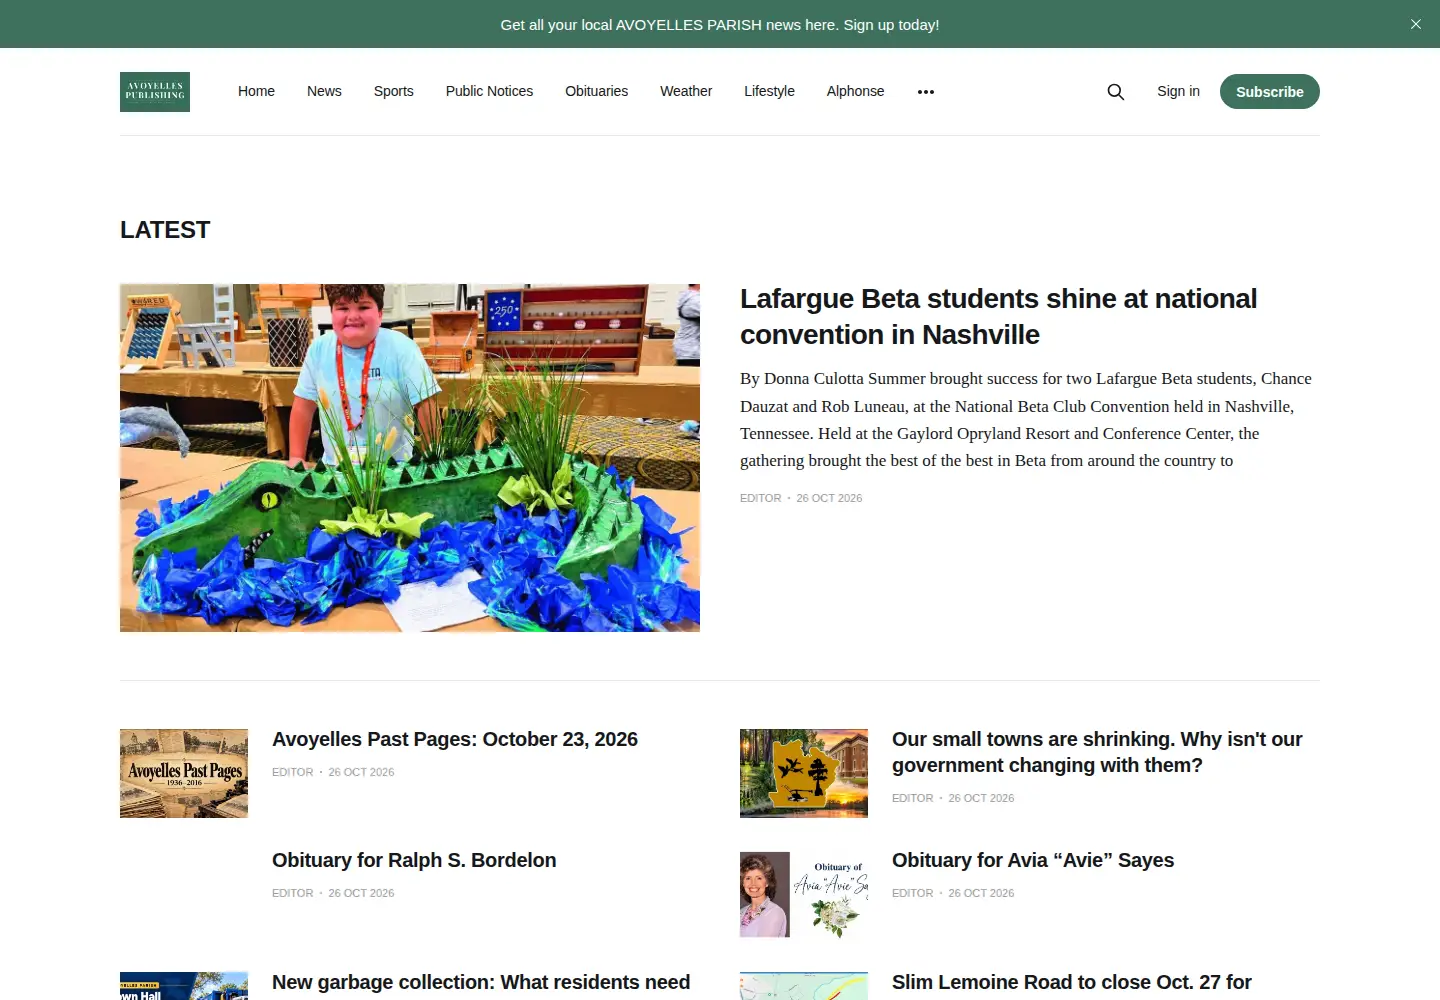Open the search magnifier icon
1440x1000 pixels.
1116,92
